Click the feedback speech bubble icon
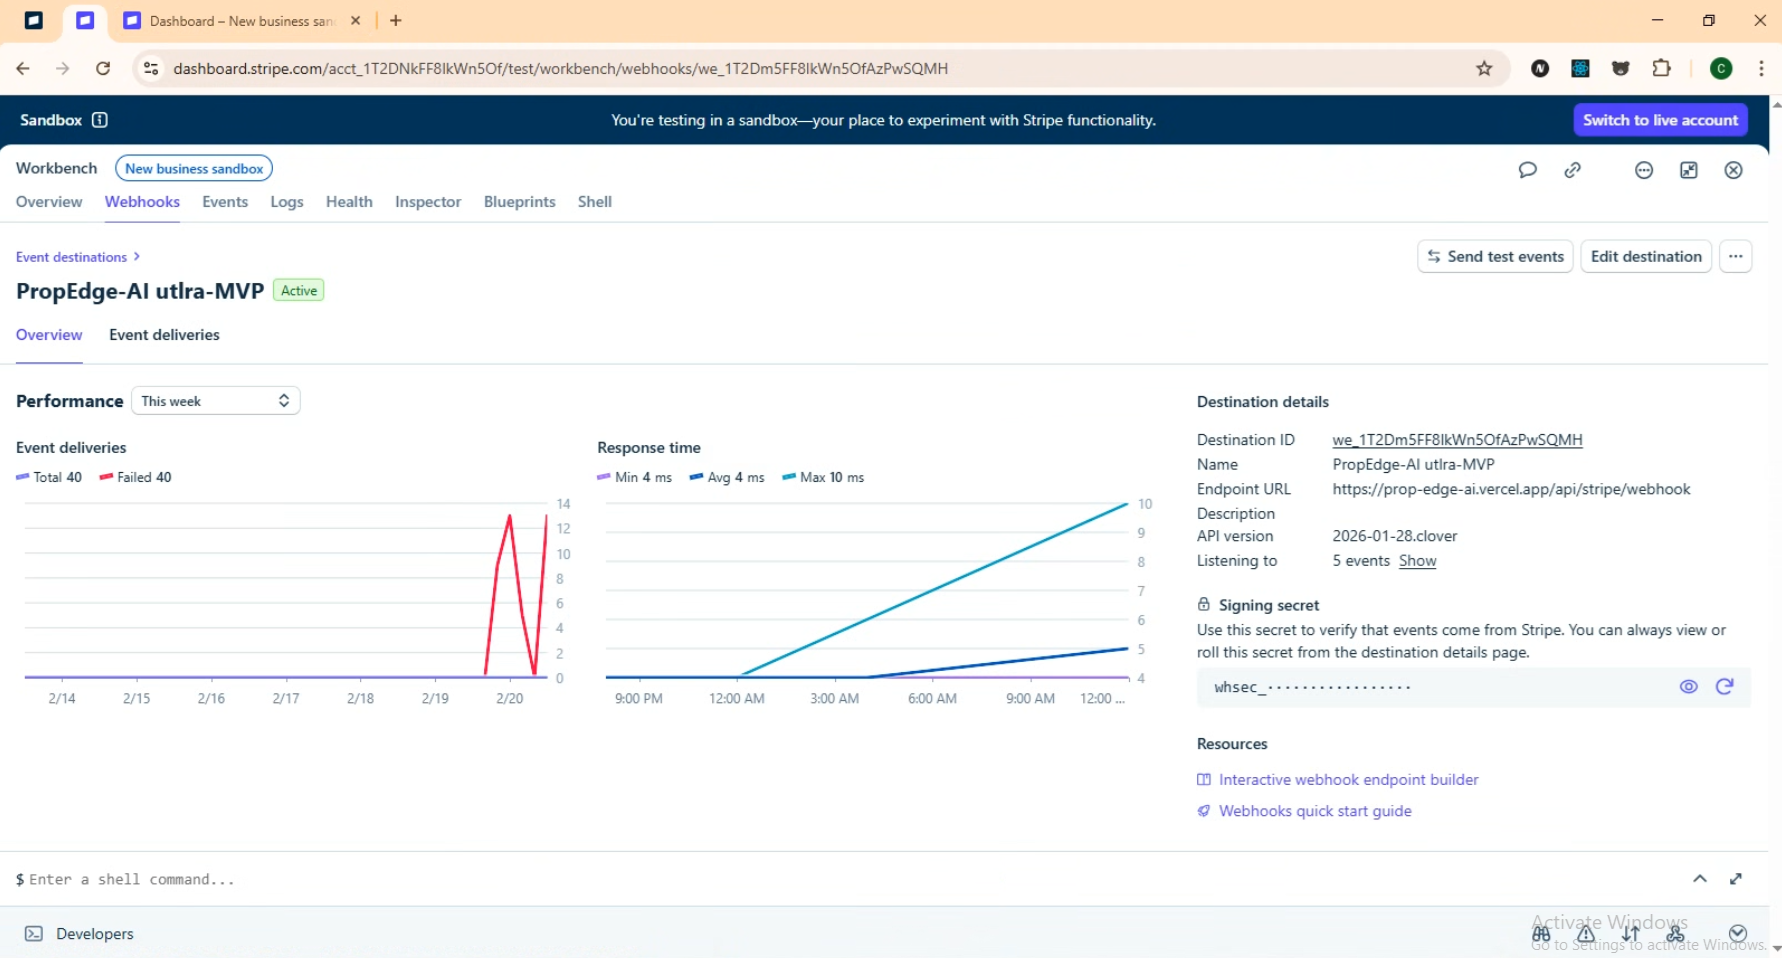Screen dimensions: 1782x958 [x=1527, y=170]
